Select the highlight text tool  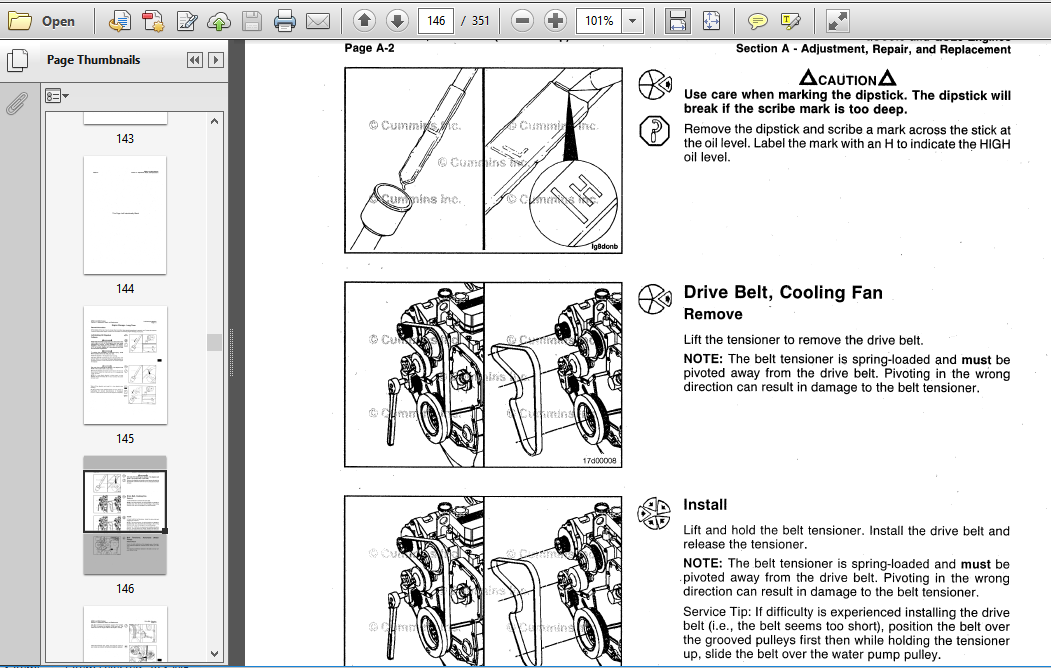coord(791,21)
